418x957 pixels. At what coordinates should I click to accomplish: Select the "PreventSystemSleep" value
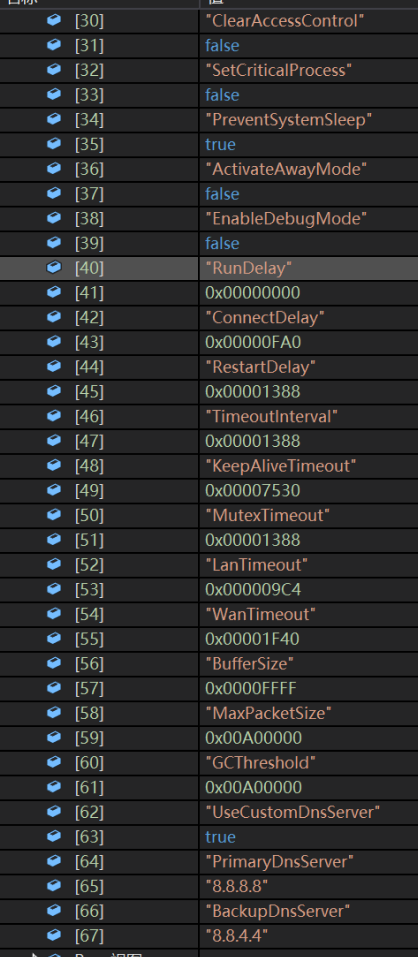coord(289,120)
